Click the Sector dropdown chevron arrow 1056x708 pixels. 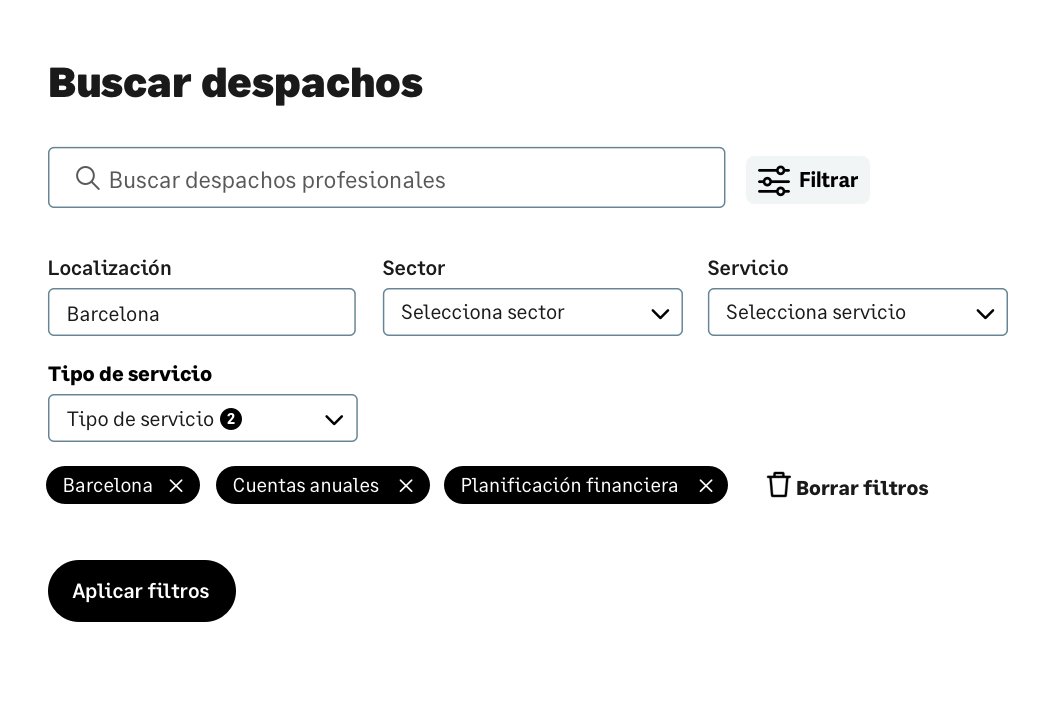coord(660,313)
